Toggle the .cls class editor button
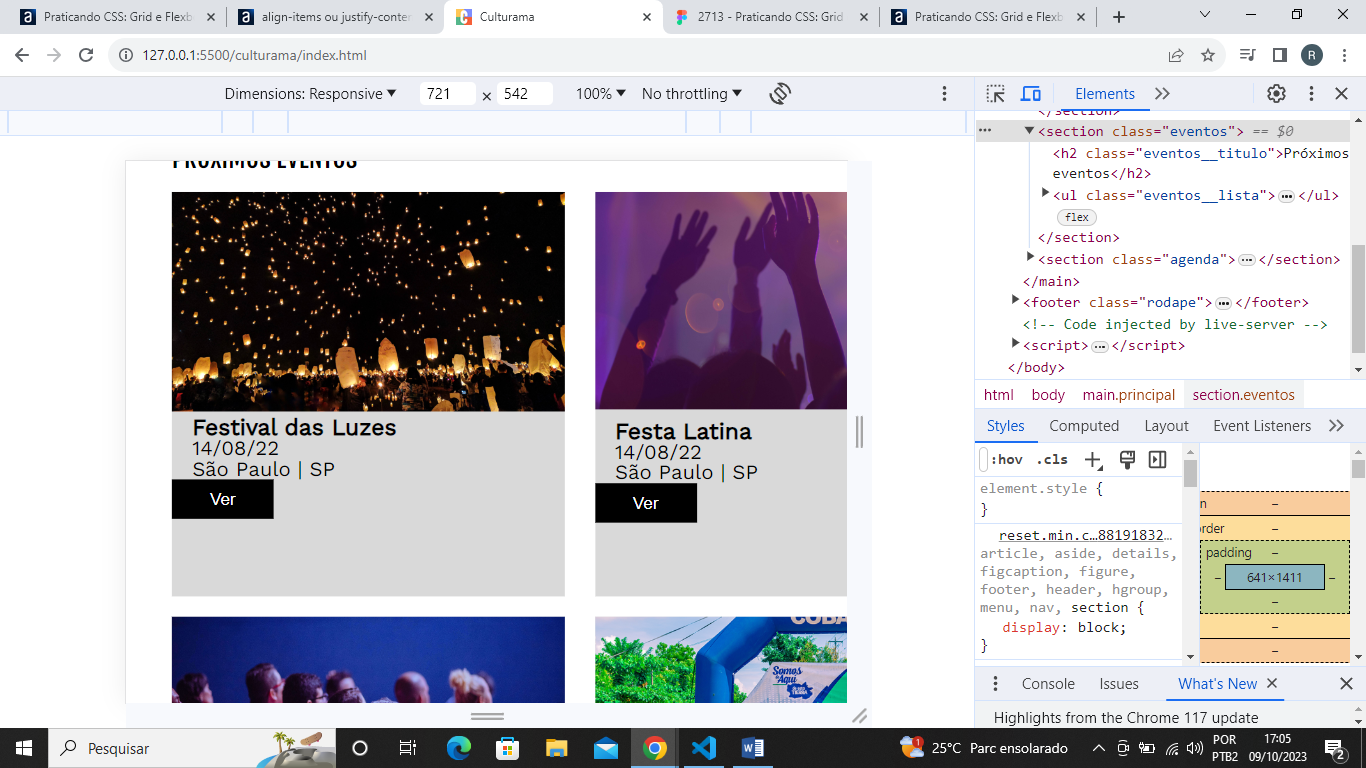 tap(1052, 460)
